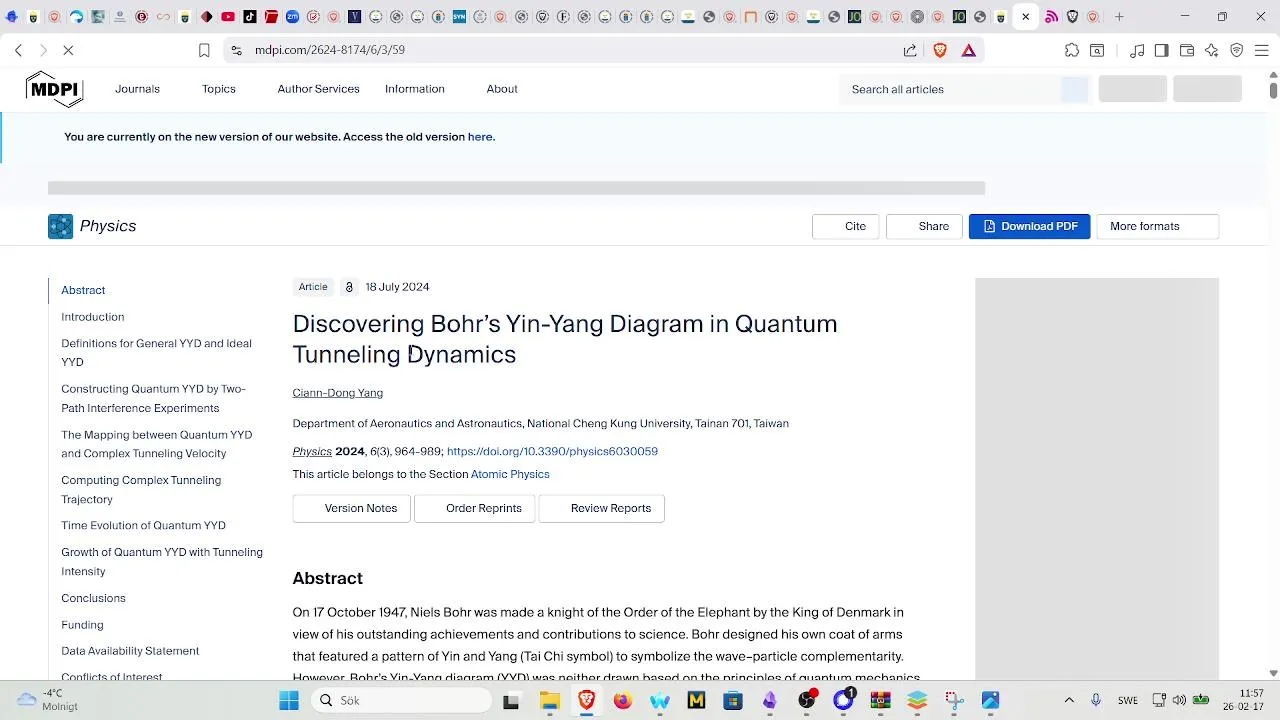
Task: Jump to Computing Complex Tunneling Trajectory
Action: [x=141, y=490]
